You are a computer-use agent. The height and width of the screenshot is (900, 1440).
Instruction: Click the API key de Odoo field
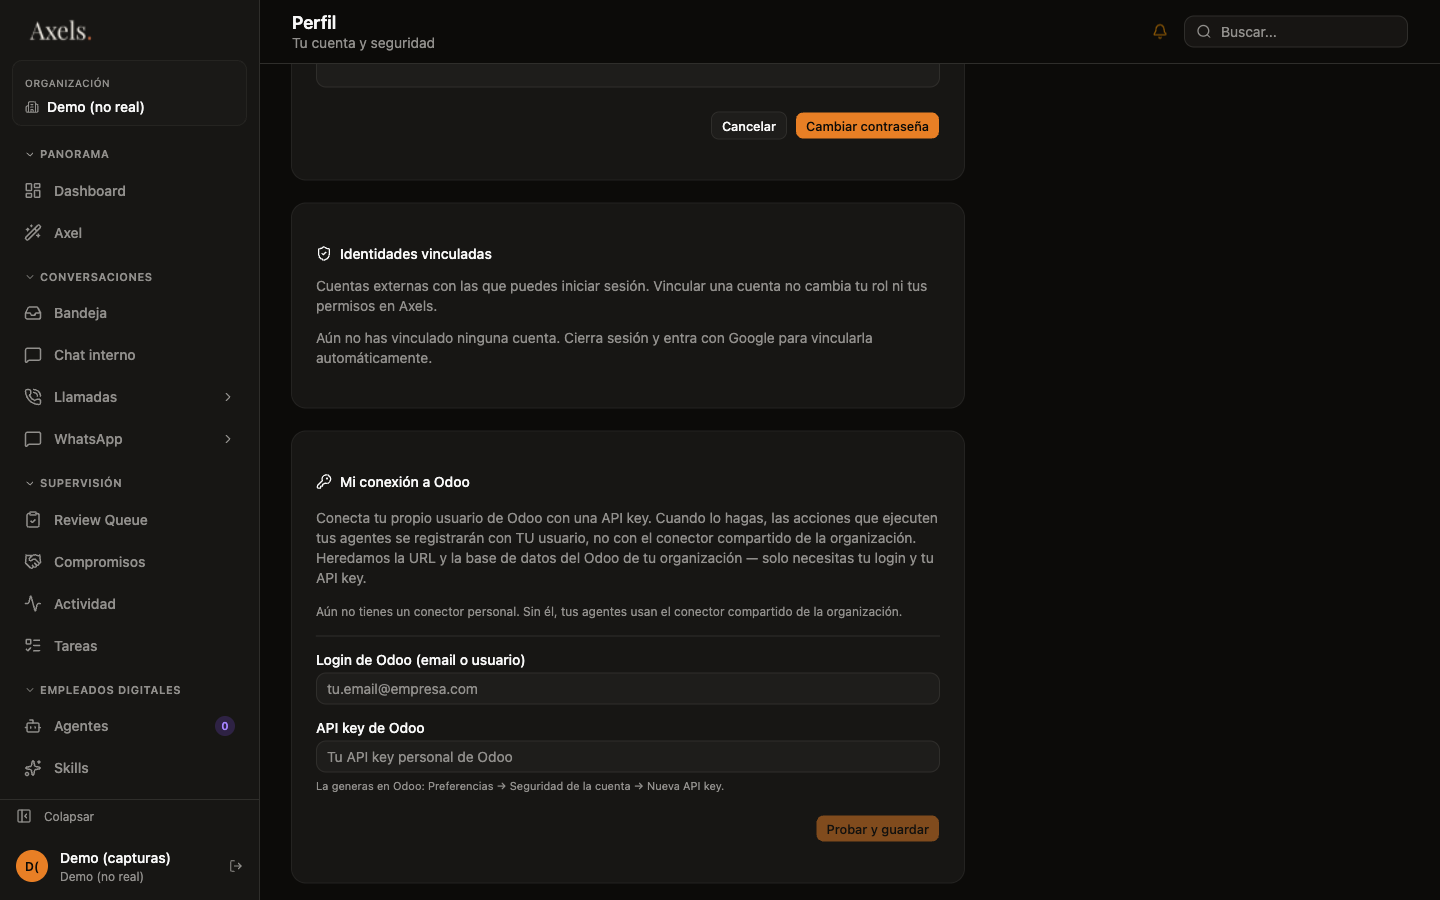click(x=628, y=757)
